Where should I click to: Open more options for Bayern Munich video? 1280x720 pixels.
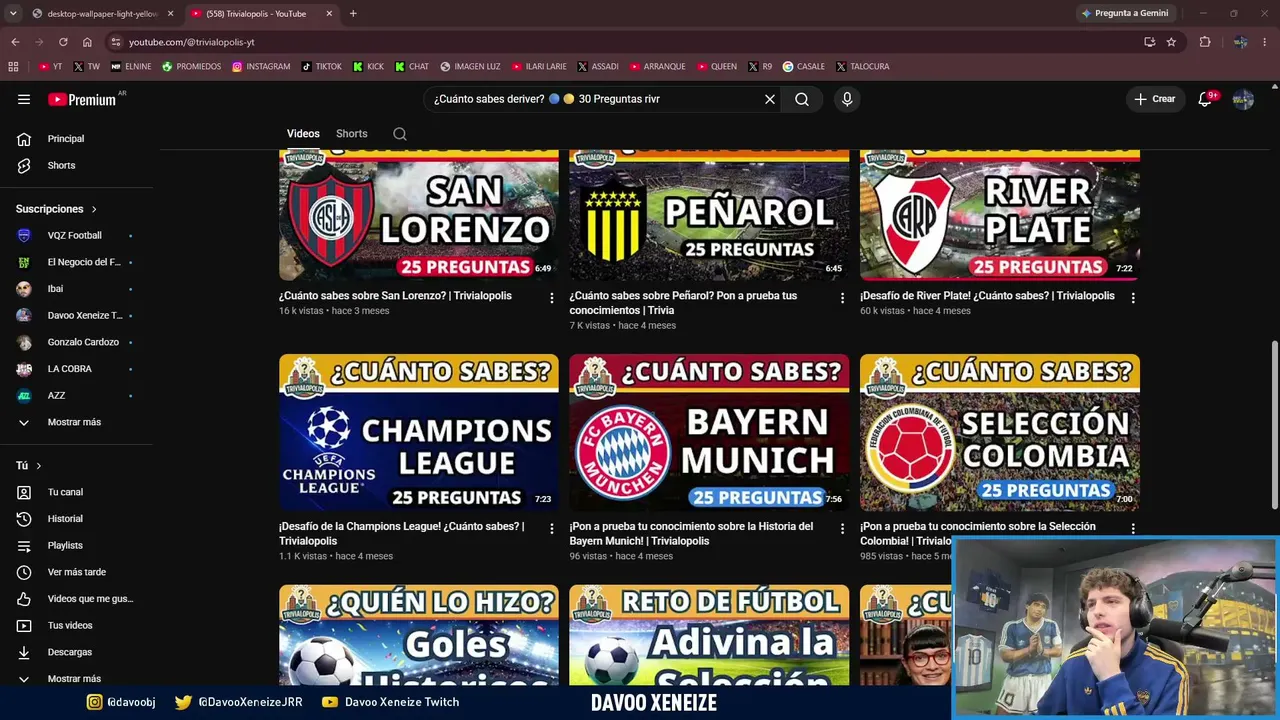coord(842,528)
